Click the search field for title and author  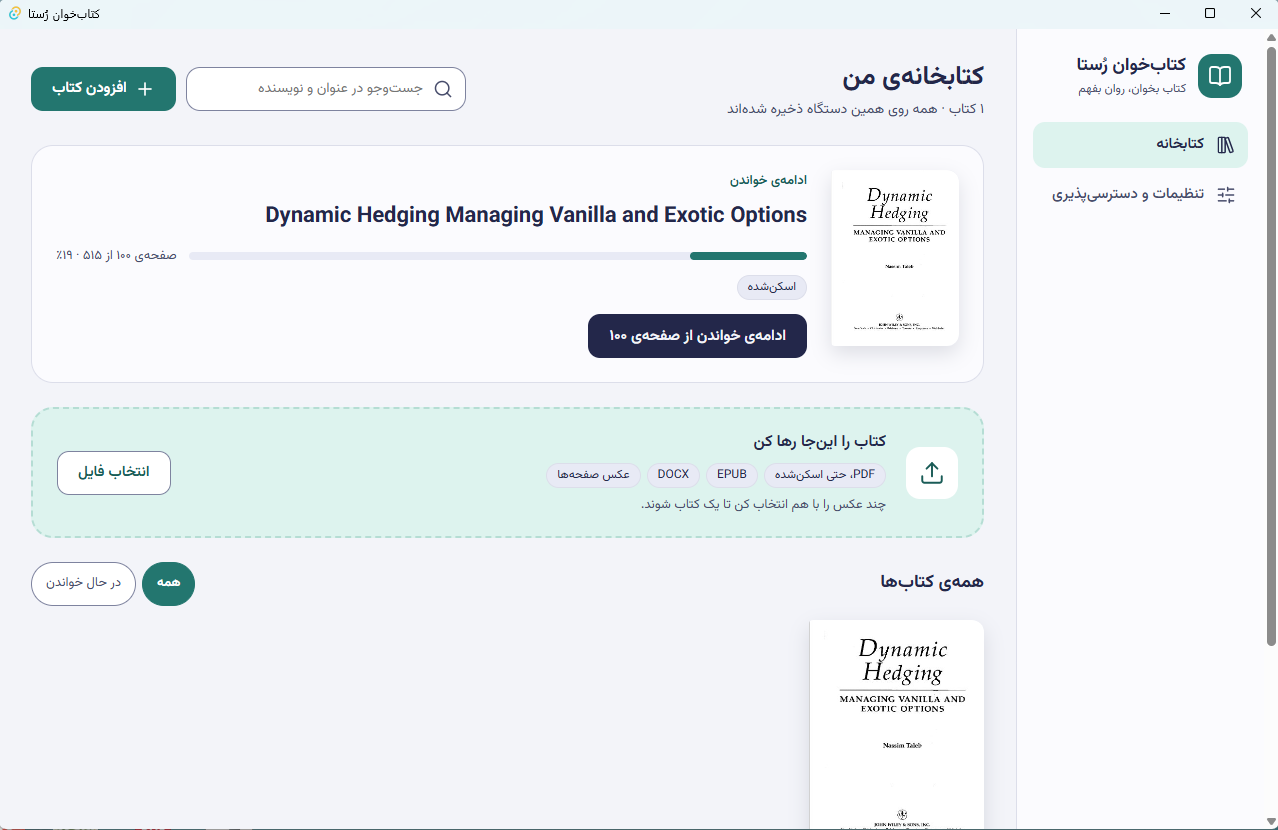tap(326, 89)
